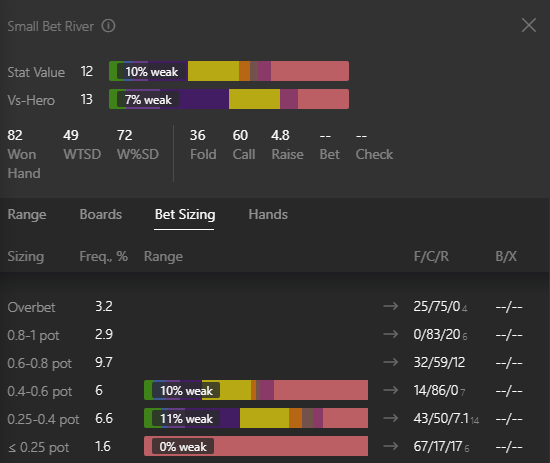Click the arrow icon in 0.25-0.4 pot row
The height and width of the screenshot is (463, 550).
pos(390,418)
